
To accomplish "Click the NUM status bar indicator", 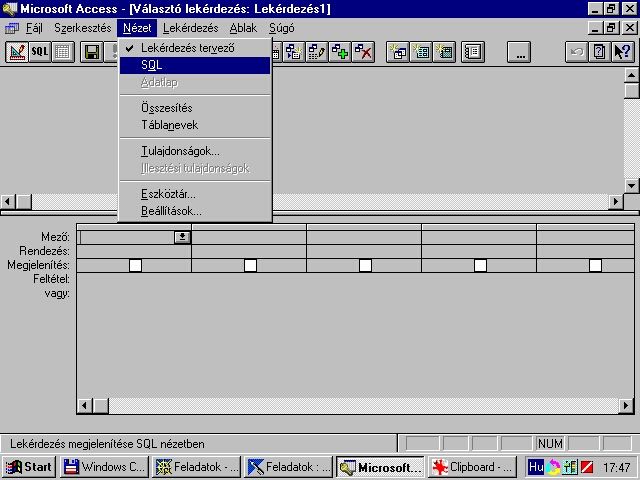I will [x=550, y=444].
